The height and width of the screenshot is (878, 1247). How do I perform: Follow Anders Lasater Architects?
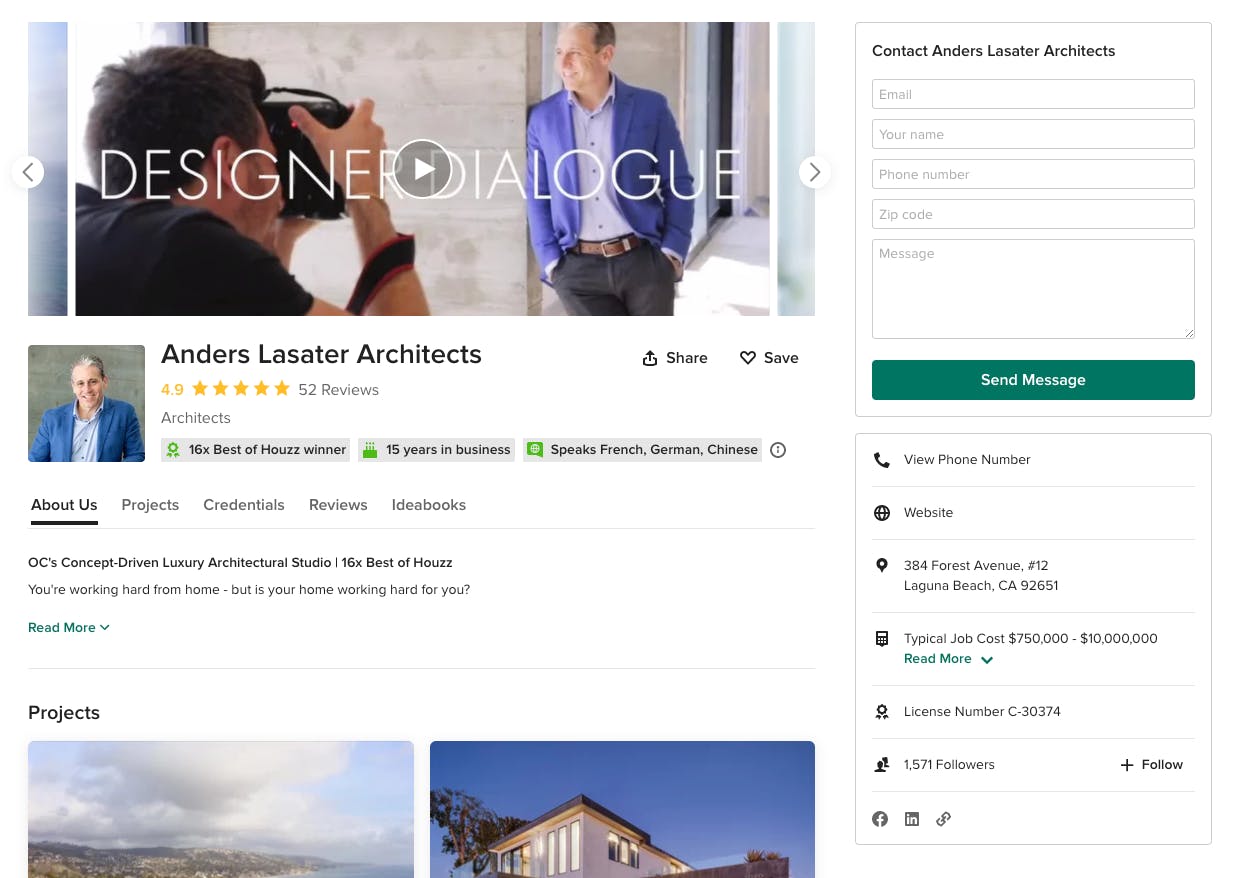tap(1151, 765)
